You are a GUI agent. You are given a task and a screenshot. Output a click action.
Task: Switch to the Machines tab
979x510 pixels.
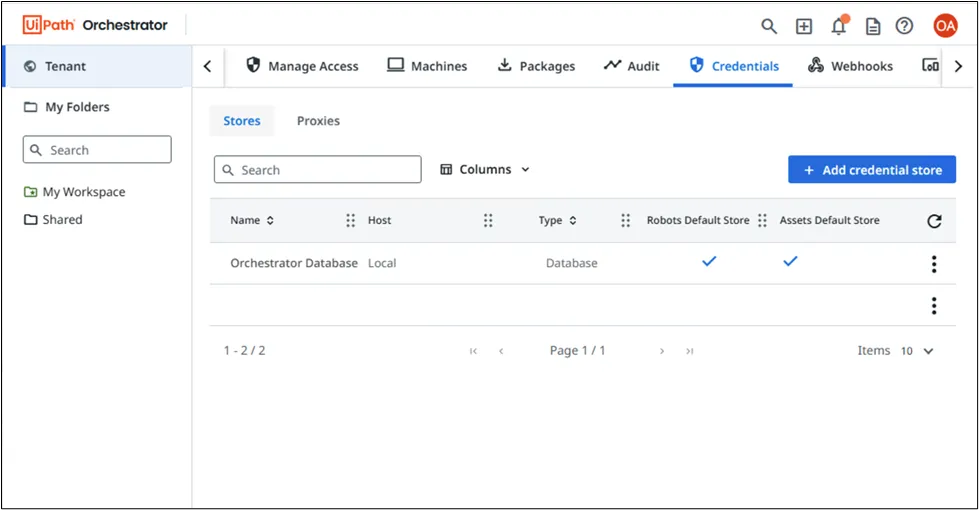[x=427, y=66]
